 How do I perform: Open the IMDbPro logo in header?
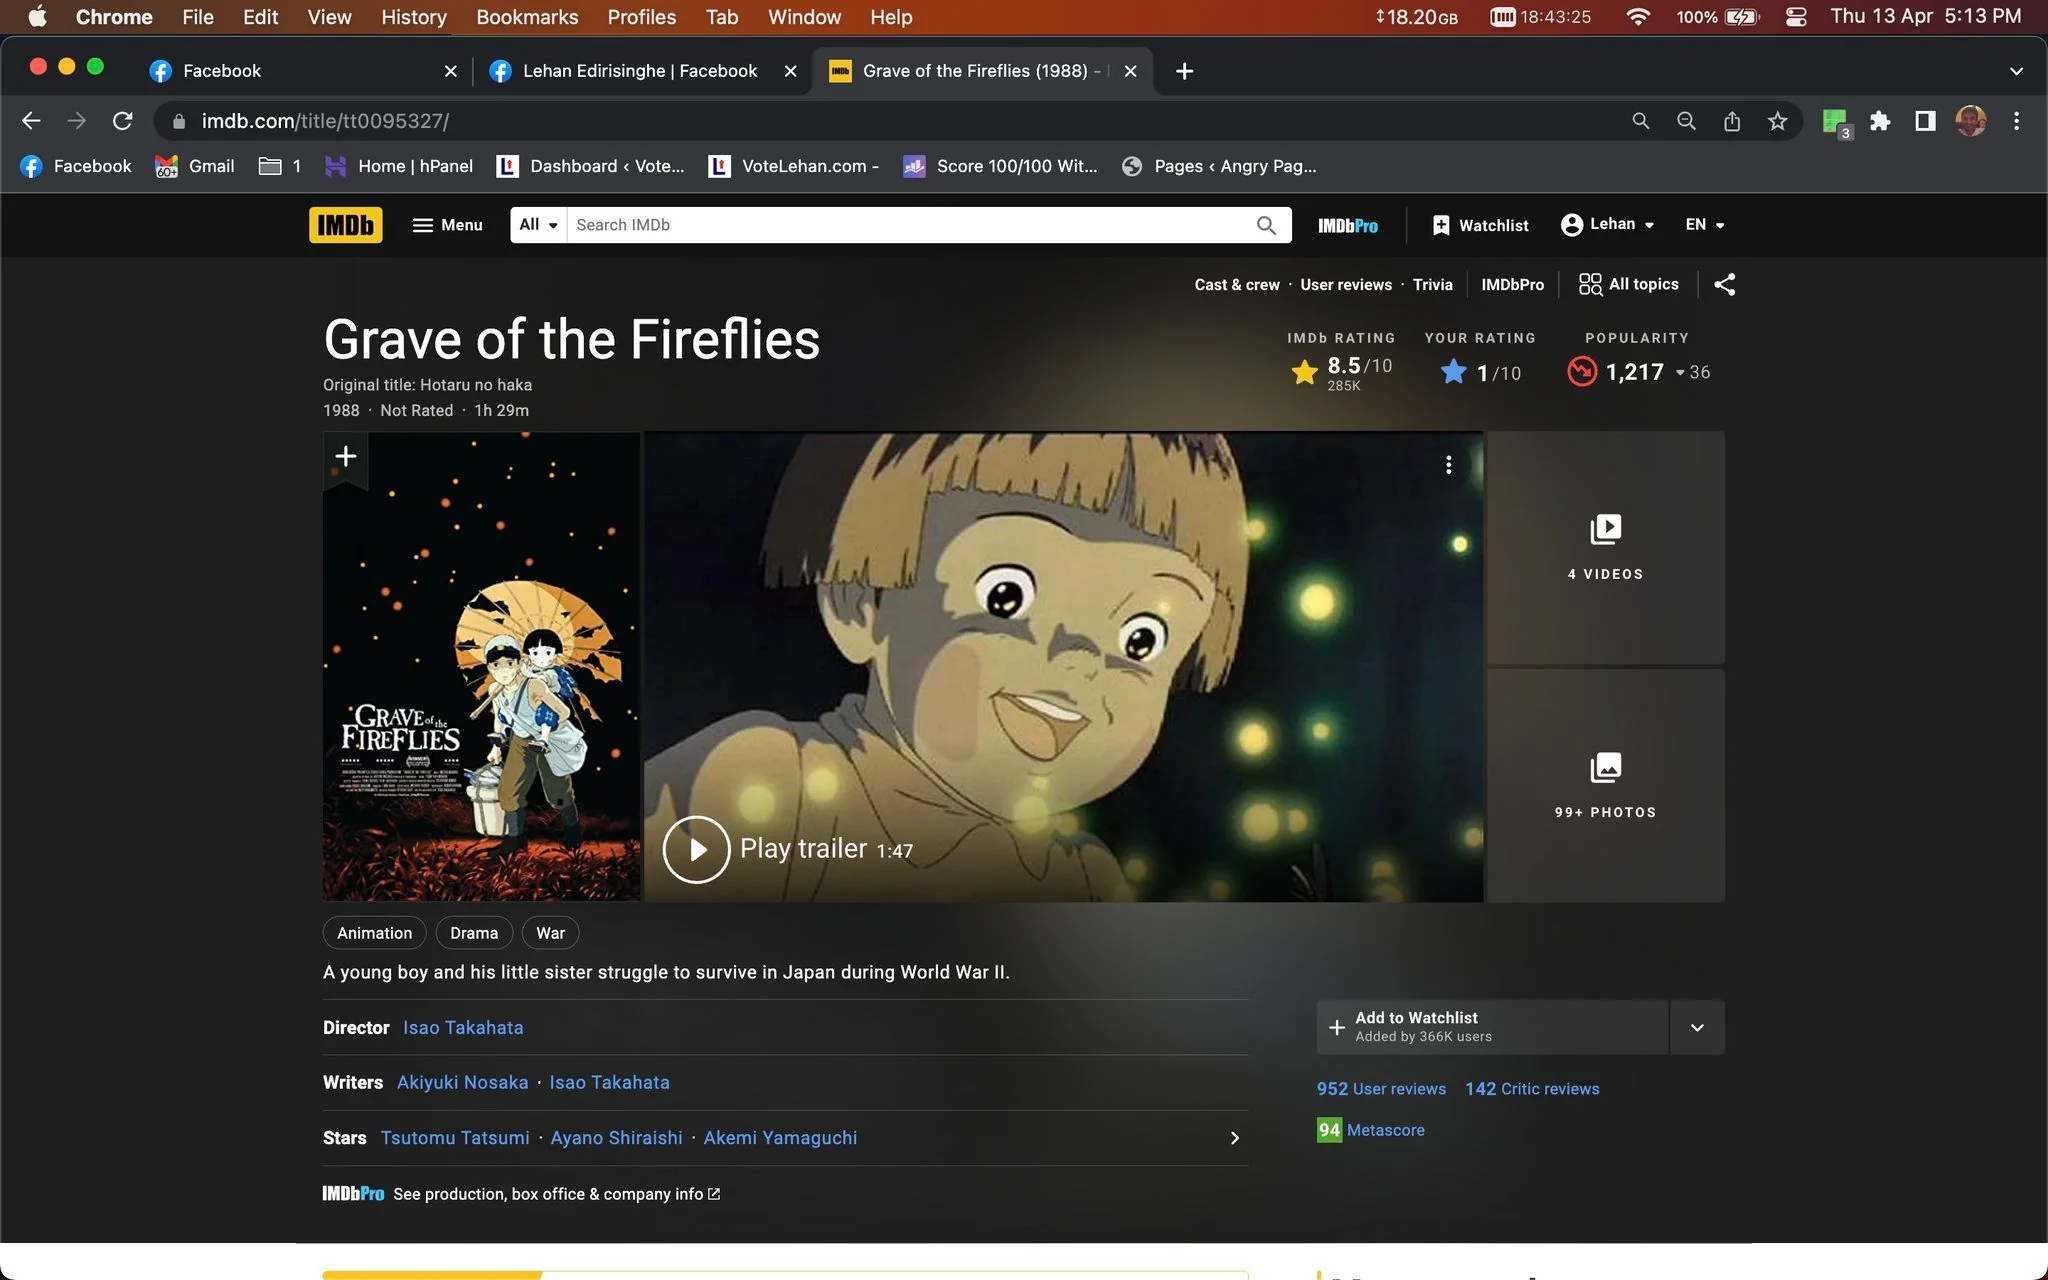[x=1347, y=226]
